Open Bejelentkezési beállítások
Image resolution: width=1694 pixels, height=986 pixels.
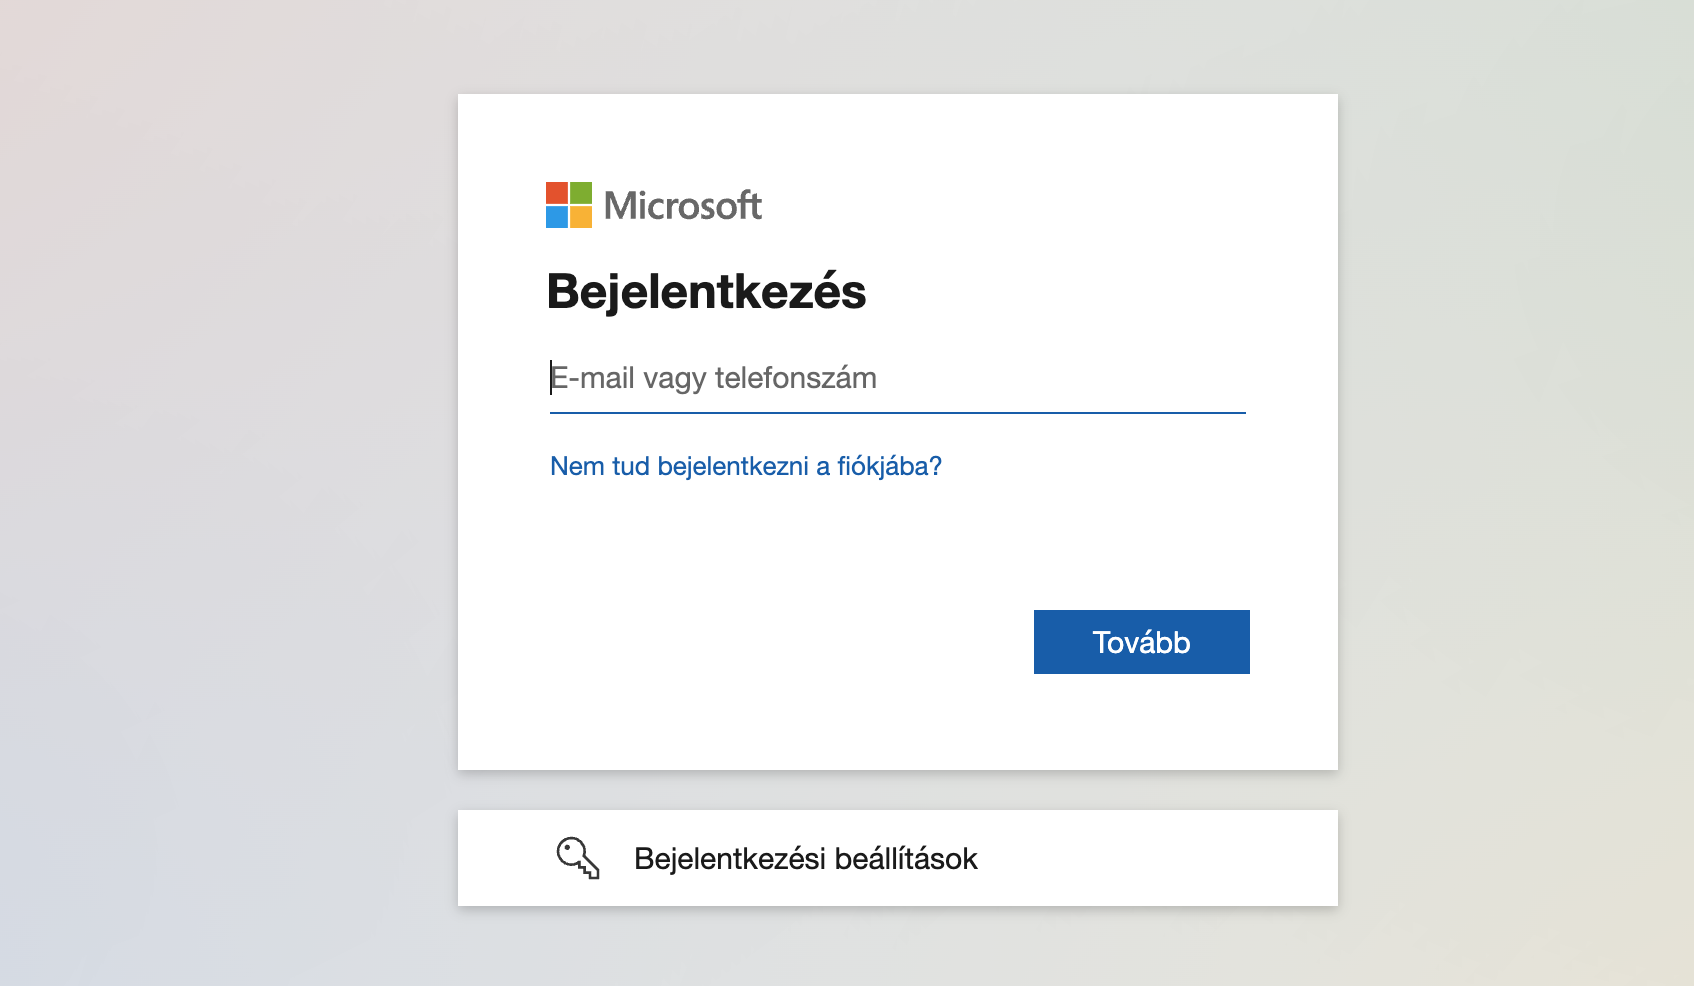[806, 857]
